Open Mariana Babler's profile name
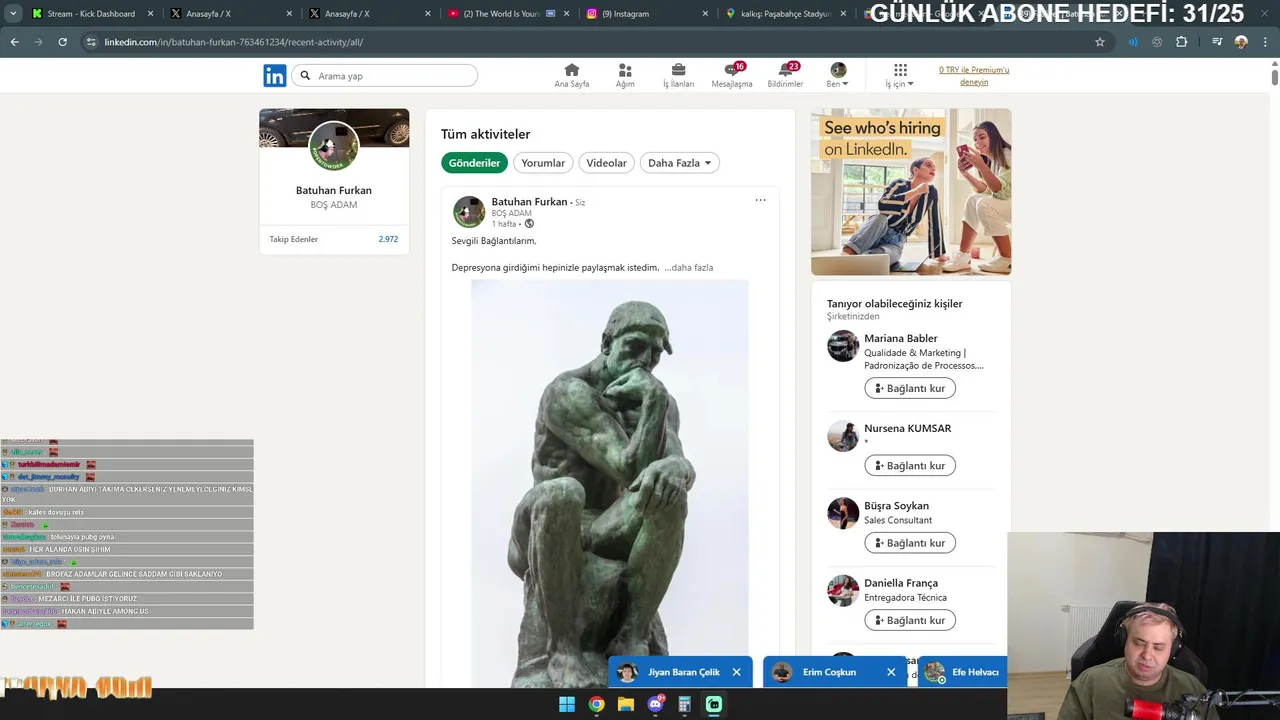Viewport: 1280px width, 720px height. (x=900, y=338)
